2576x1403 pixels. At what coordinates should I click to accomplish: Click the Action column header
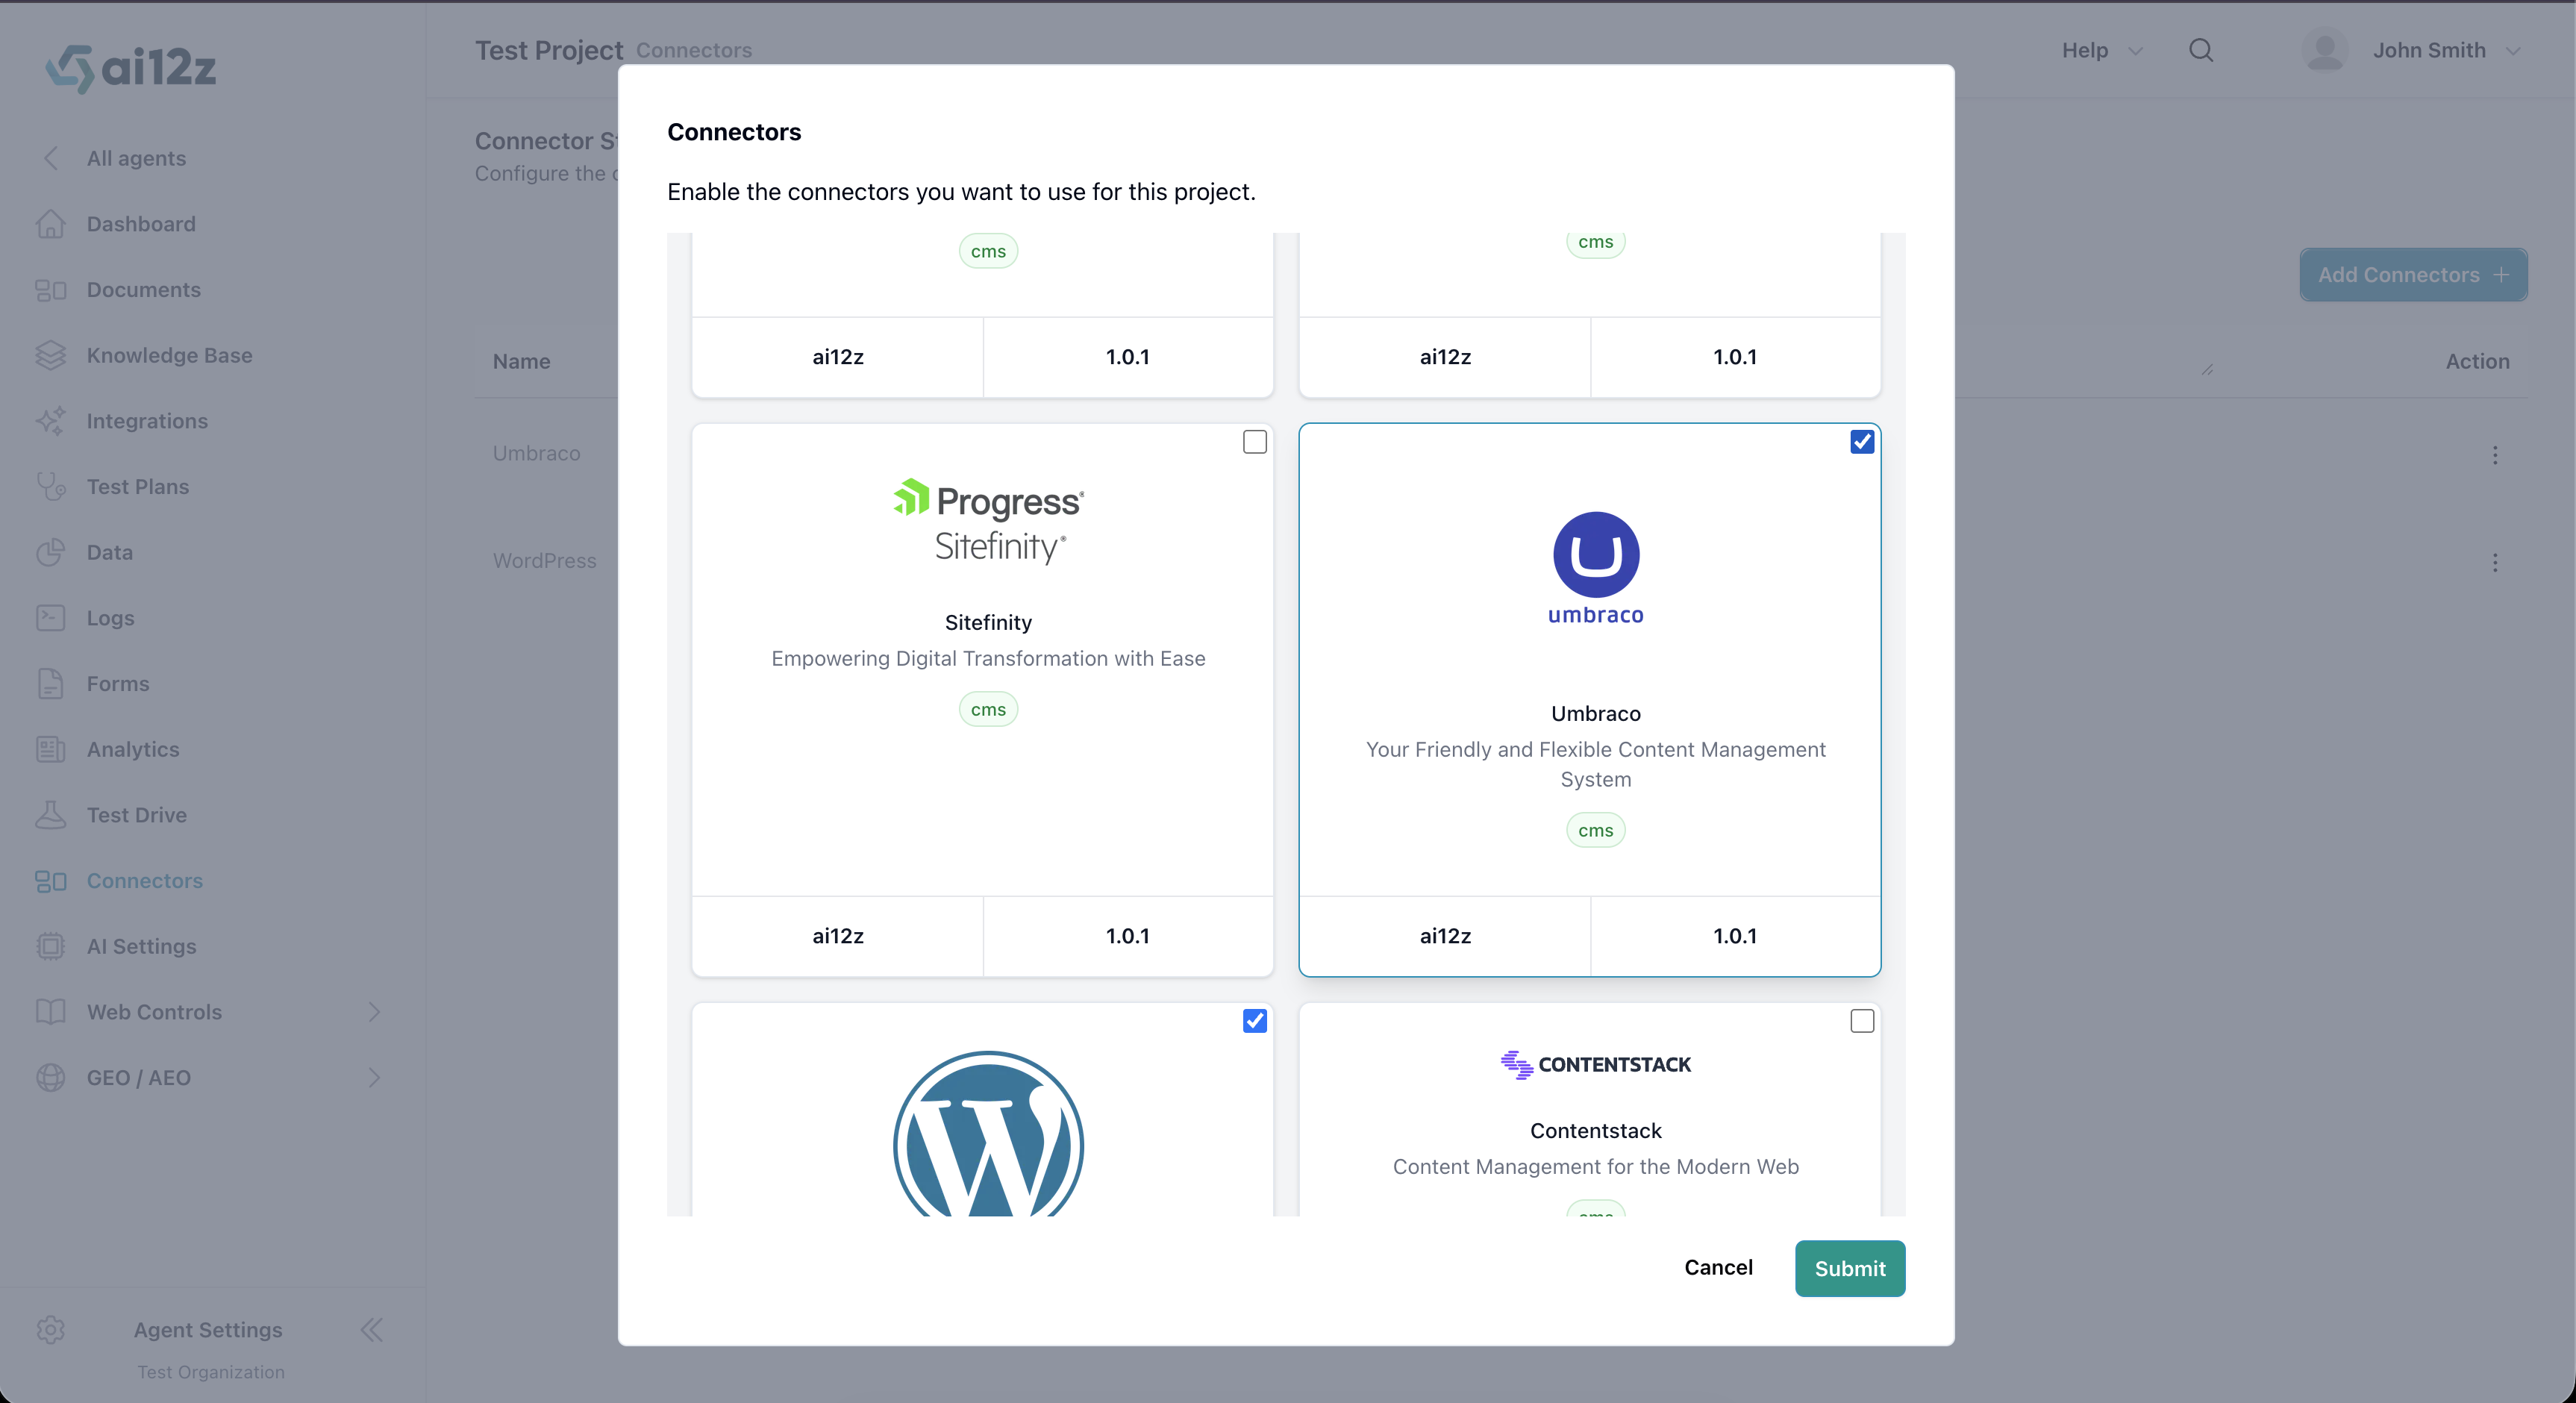2477,361
